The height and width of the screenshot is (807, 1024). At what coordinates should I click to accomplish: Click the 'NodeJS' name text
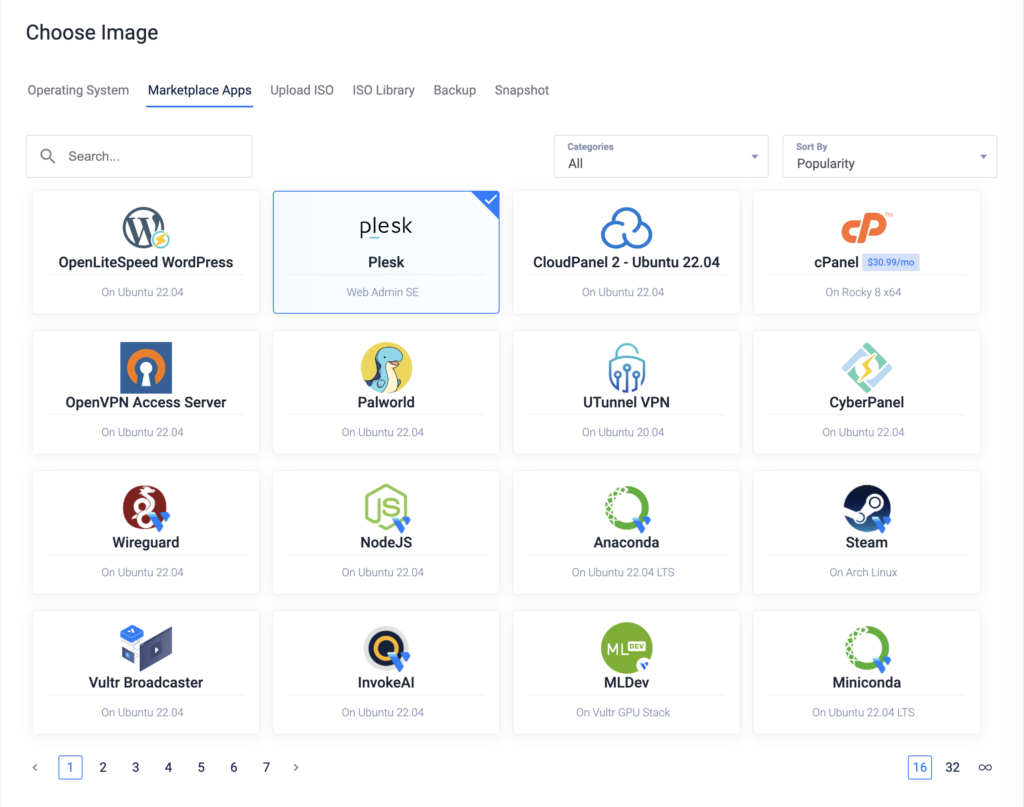tap(386, 543)
